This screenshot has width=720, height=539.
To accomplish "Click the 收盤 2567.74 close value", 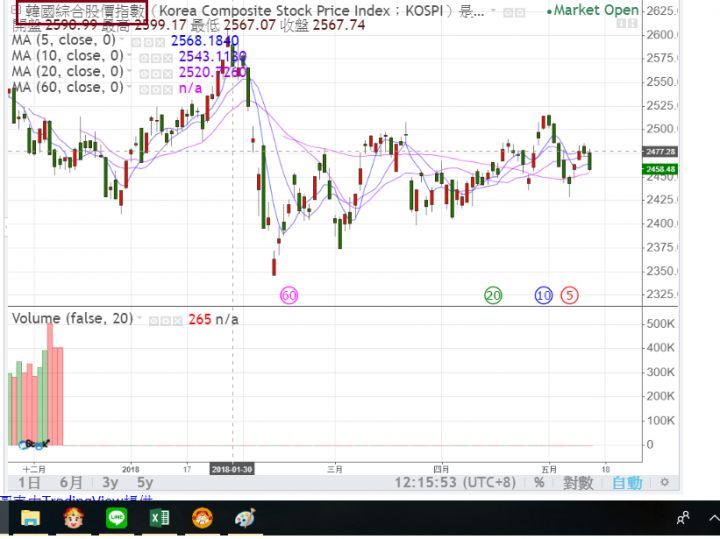I will point(323,25).
